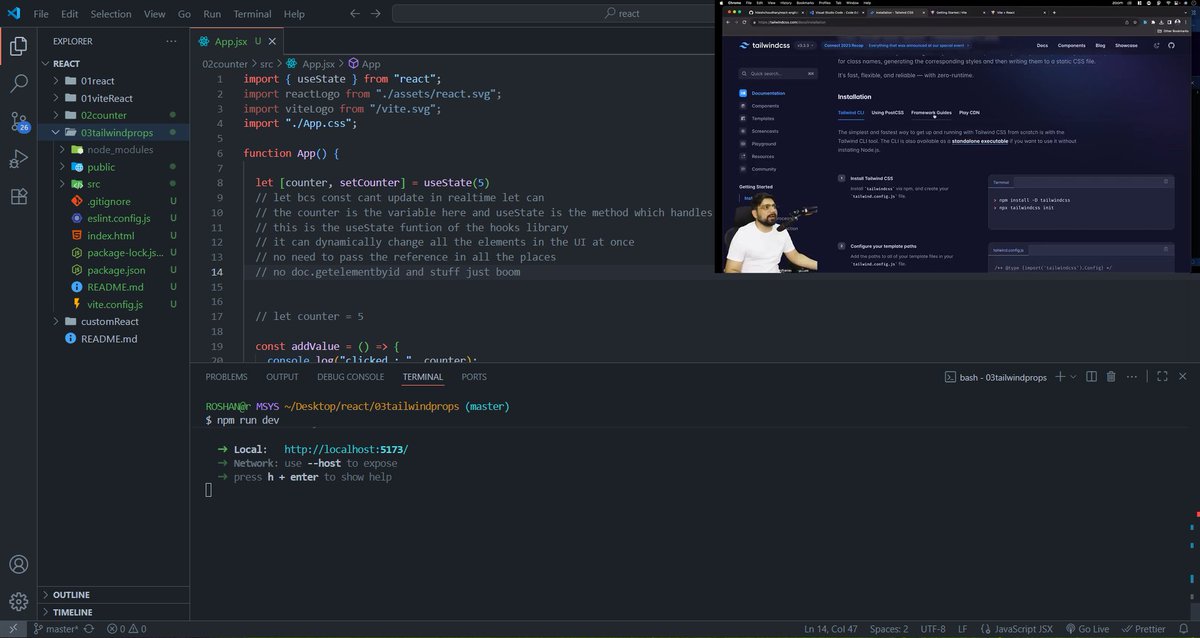Image resolution: width=1200 pixels, height=638 pixels.
Task: Switch to the OUTPUT panel tab
Action: 282,377
